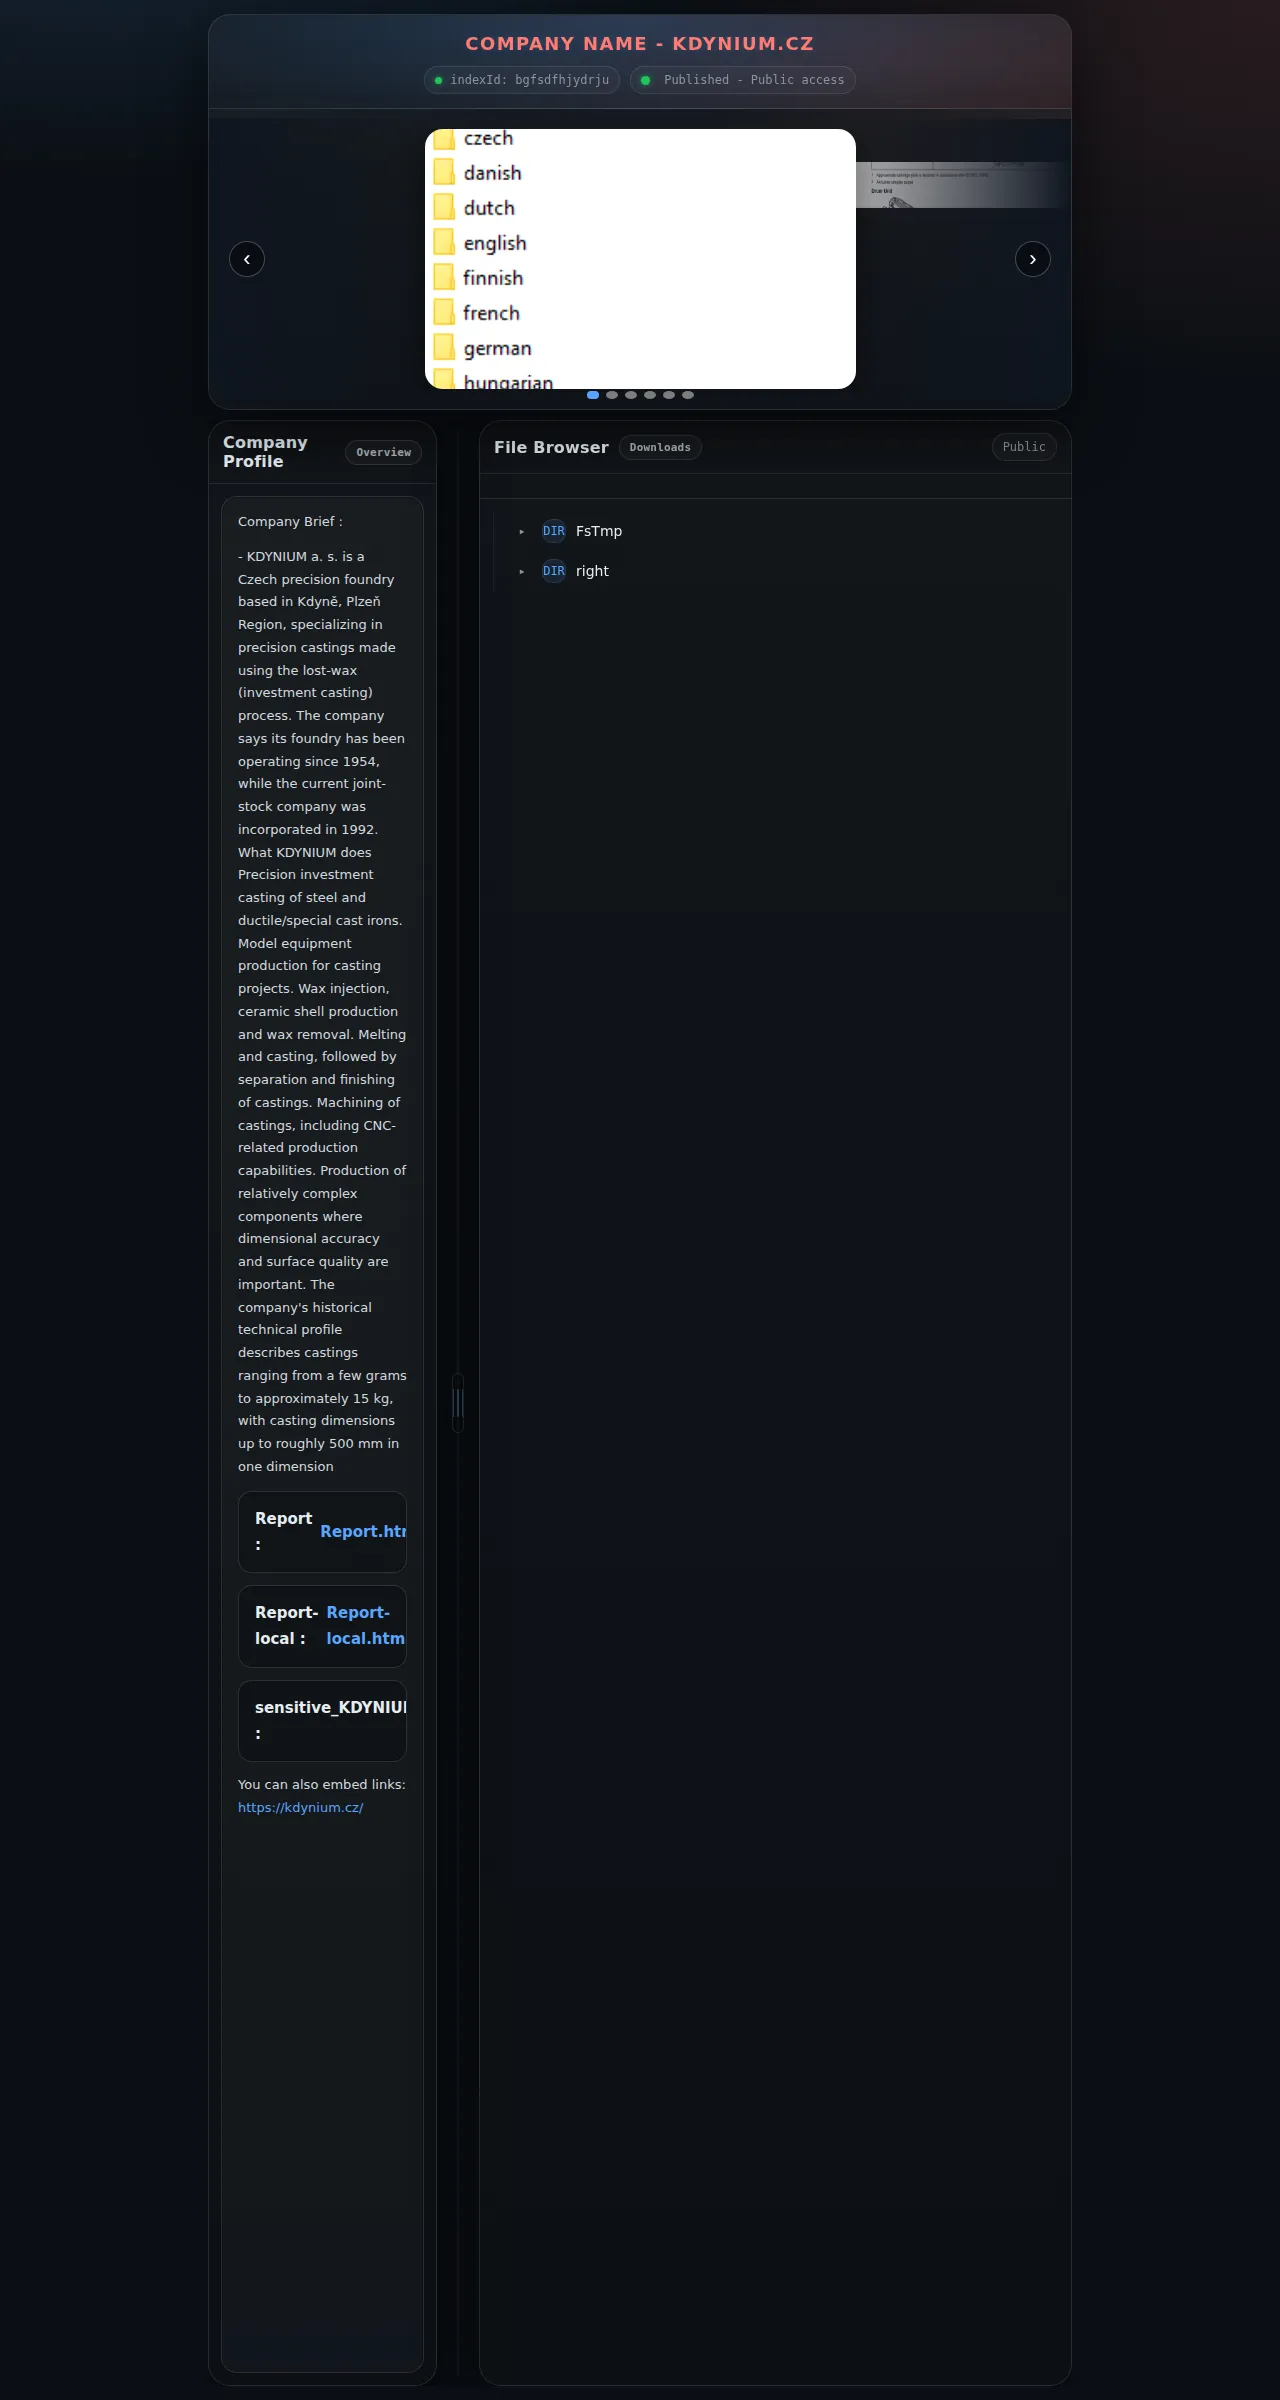Advance to the next carousel image
The image size is (1280, 2400).
tap(1033, 259)
